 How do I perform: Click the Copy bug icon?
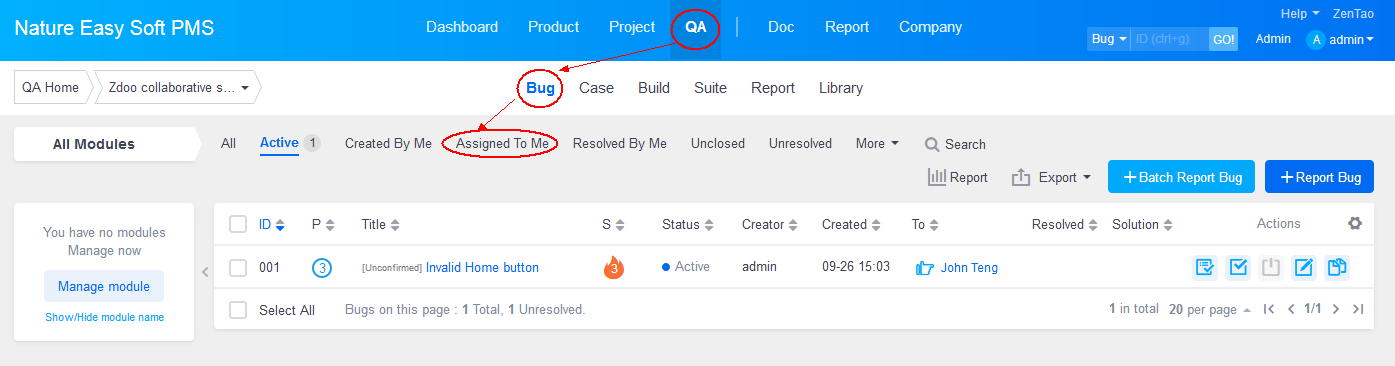[1336, 267]
